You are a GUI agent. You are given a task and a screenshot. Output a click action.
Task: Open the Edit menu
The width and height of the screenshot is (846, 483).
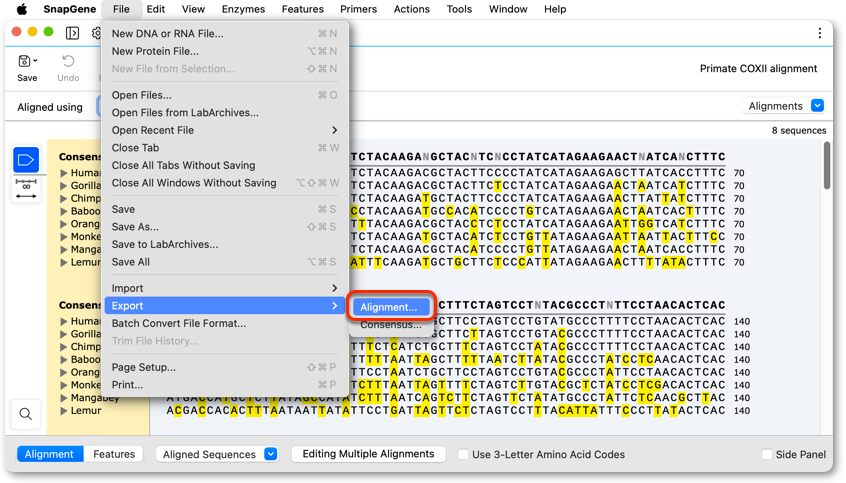coord(156,9)
